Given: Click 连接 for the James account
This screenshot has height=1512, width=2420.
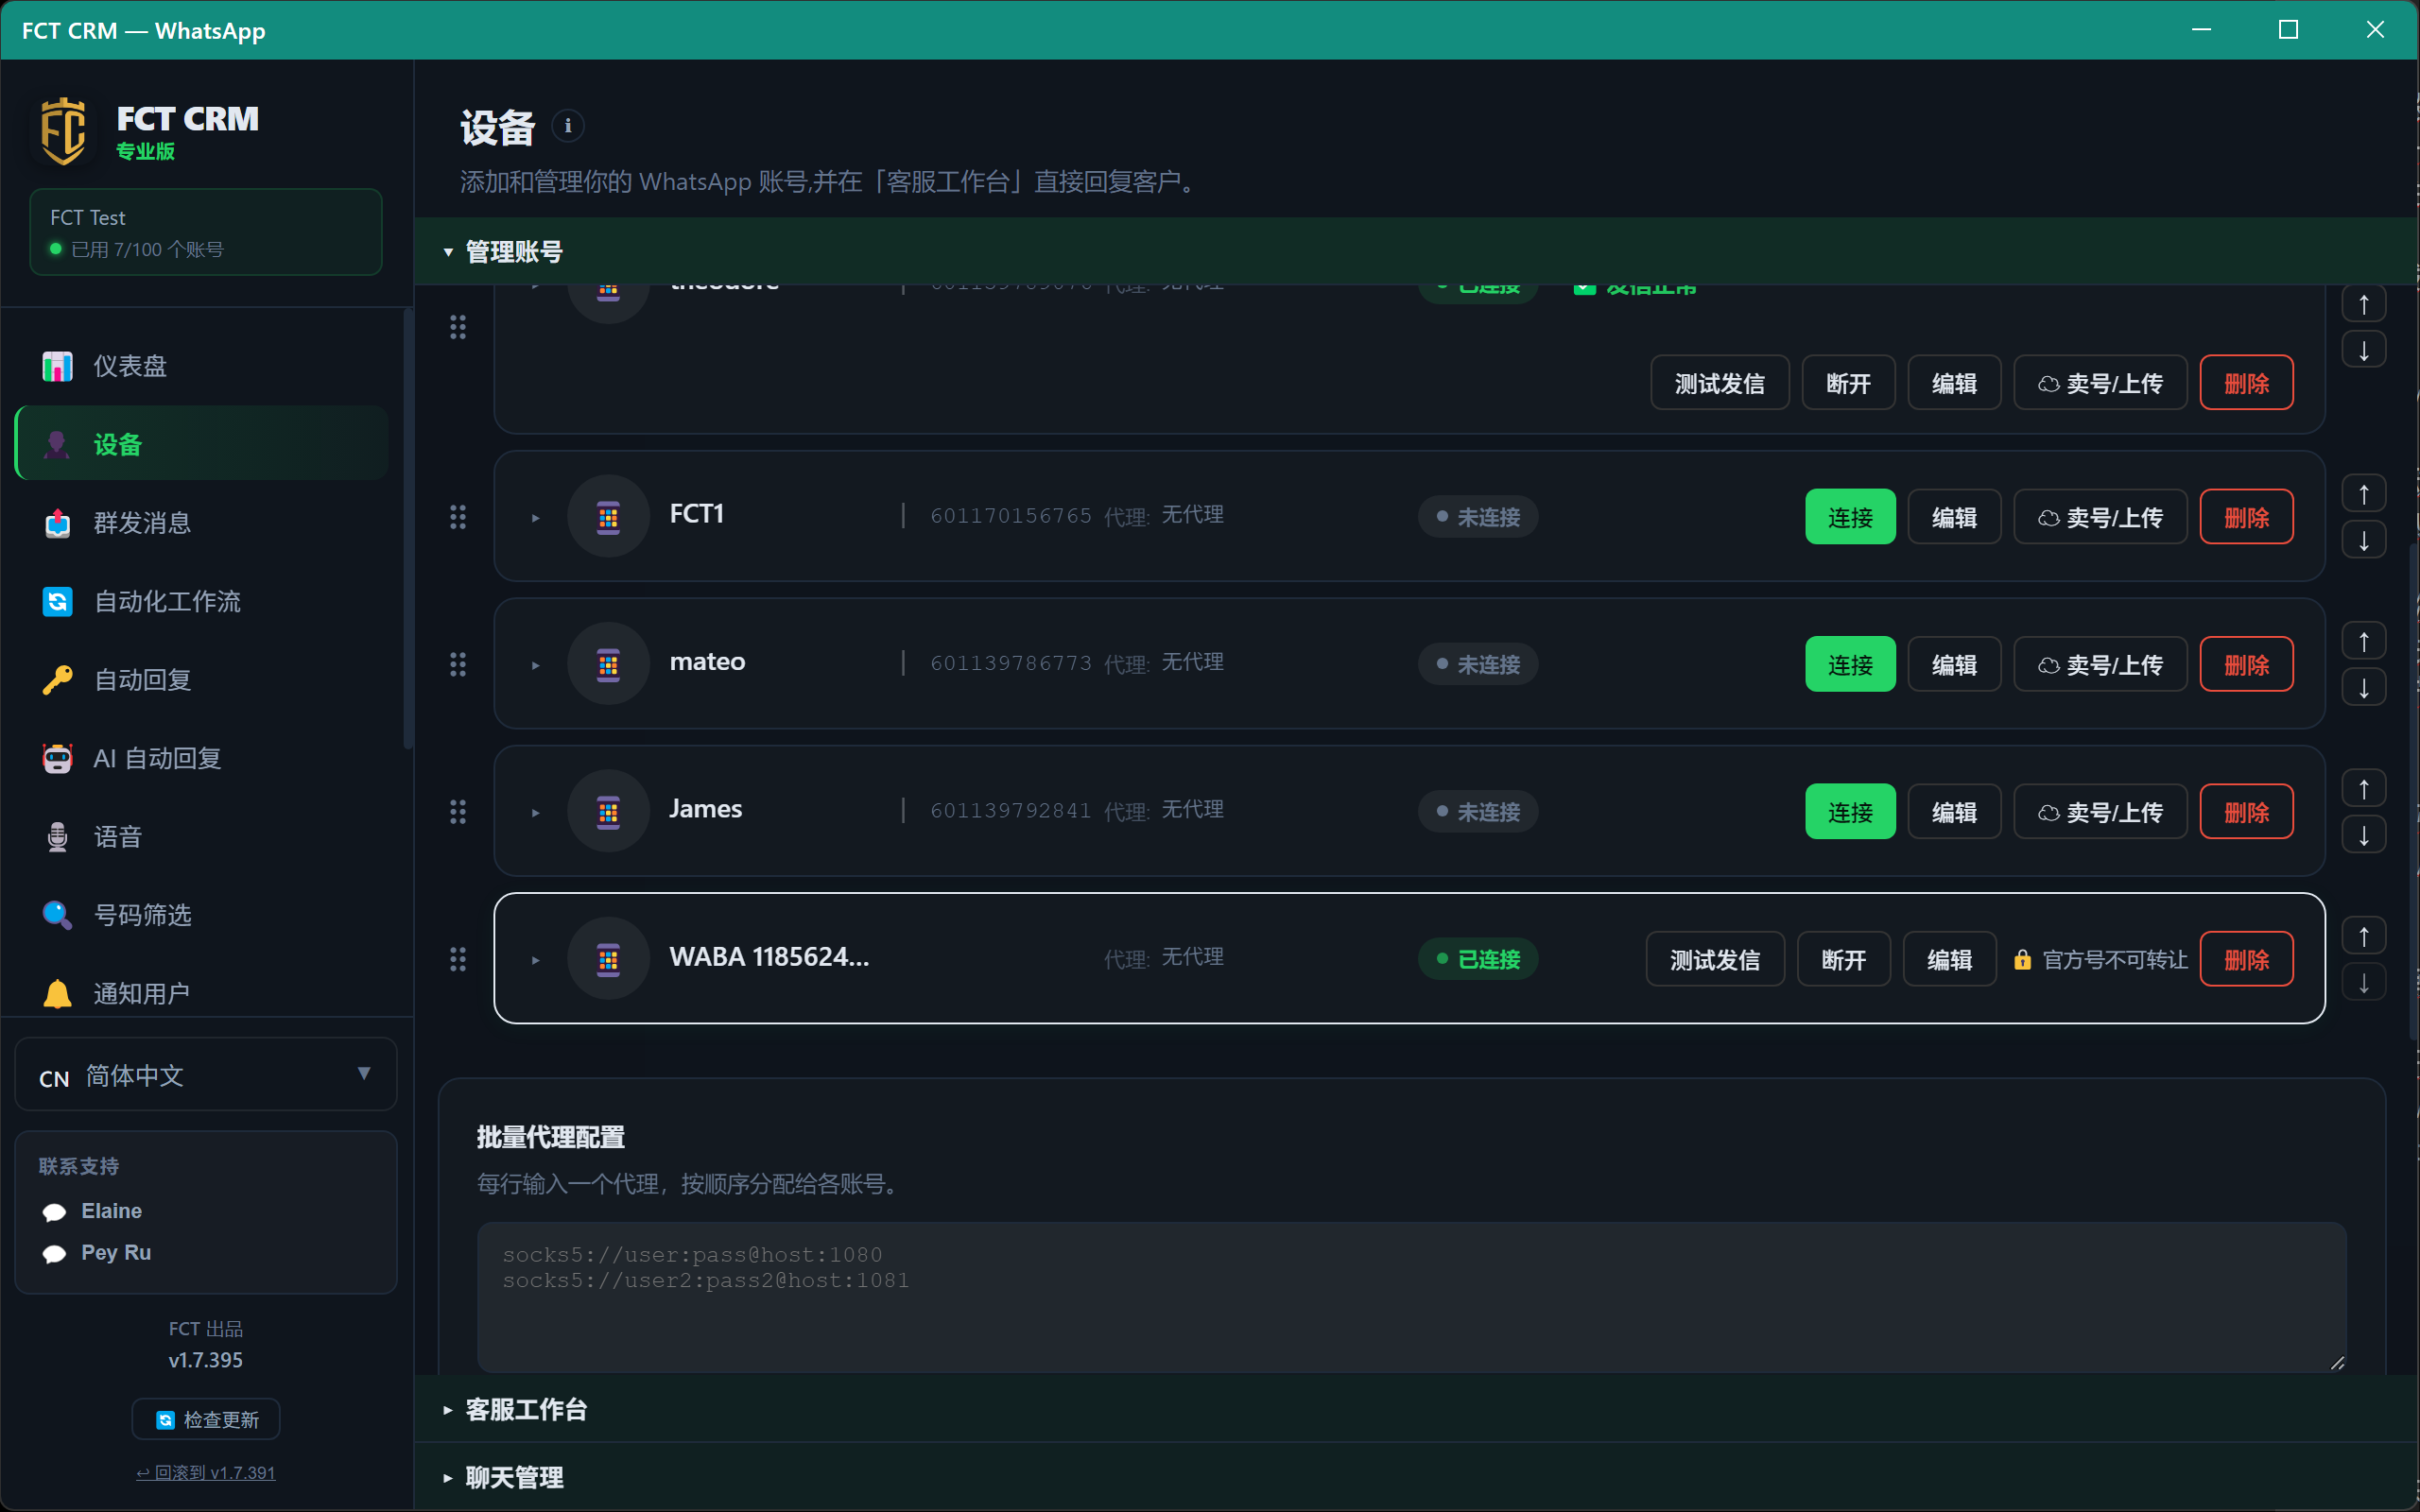Looking at the screenshot, I should pyautogui.click(x=1850, y=812).
